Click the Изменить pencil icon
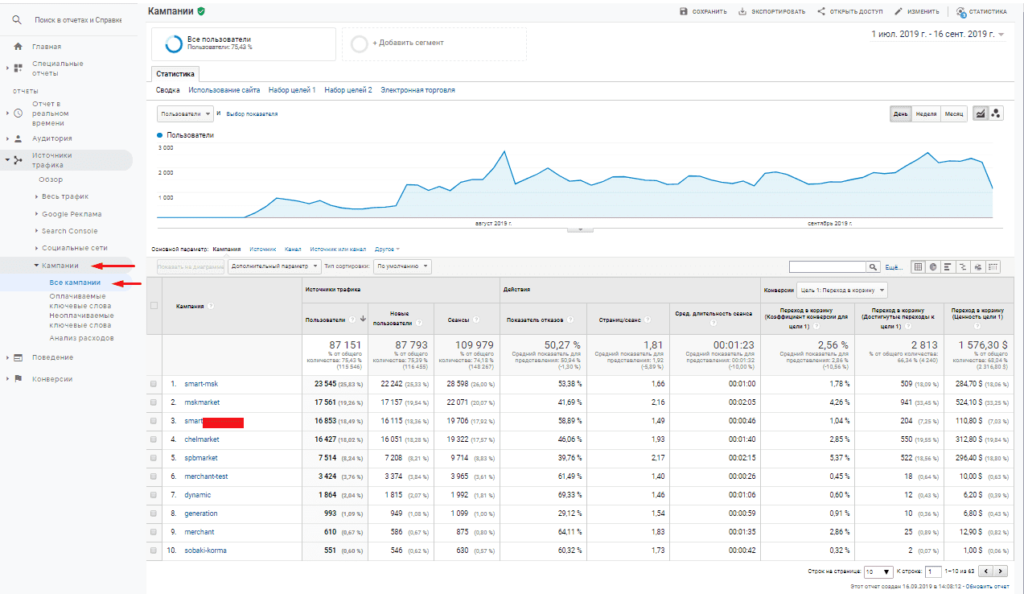This screenshot has width=1024, height=594. tap(897, 12)
